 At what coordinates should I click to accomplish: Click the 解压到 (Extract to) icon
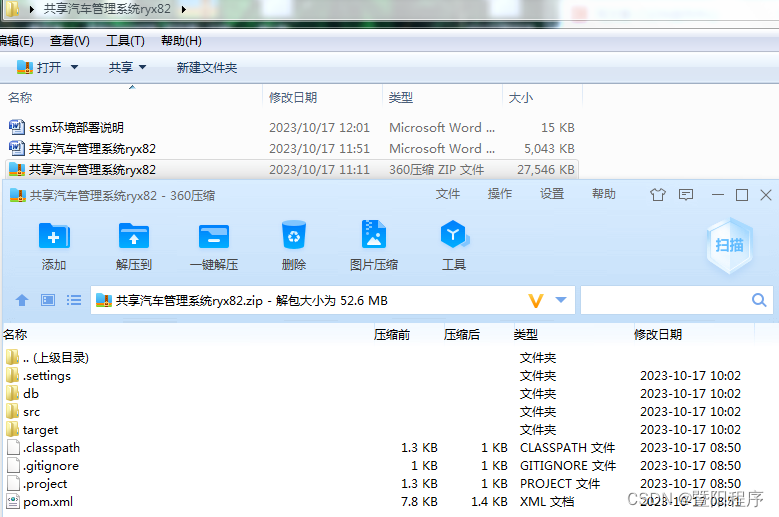pyautogui.click(x=134, y=236)
